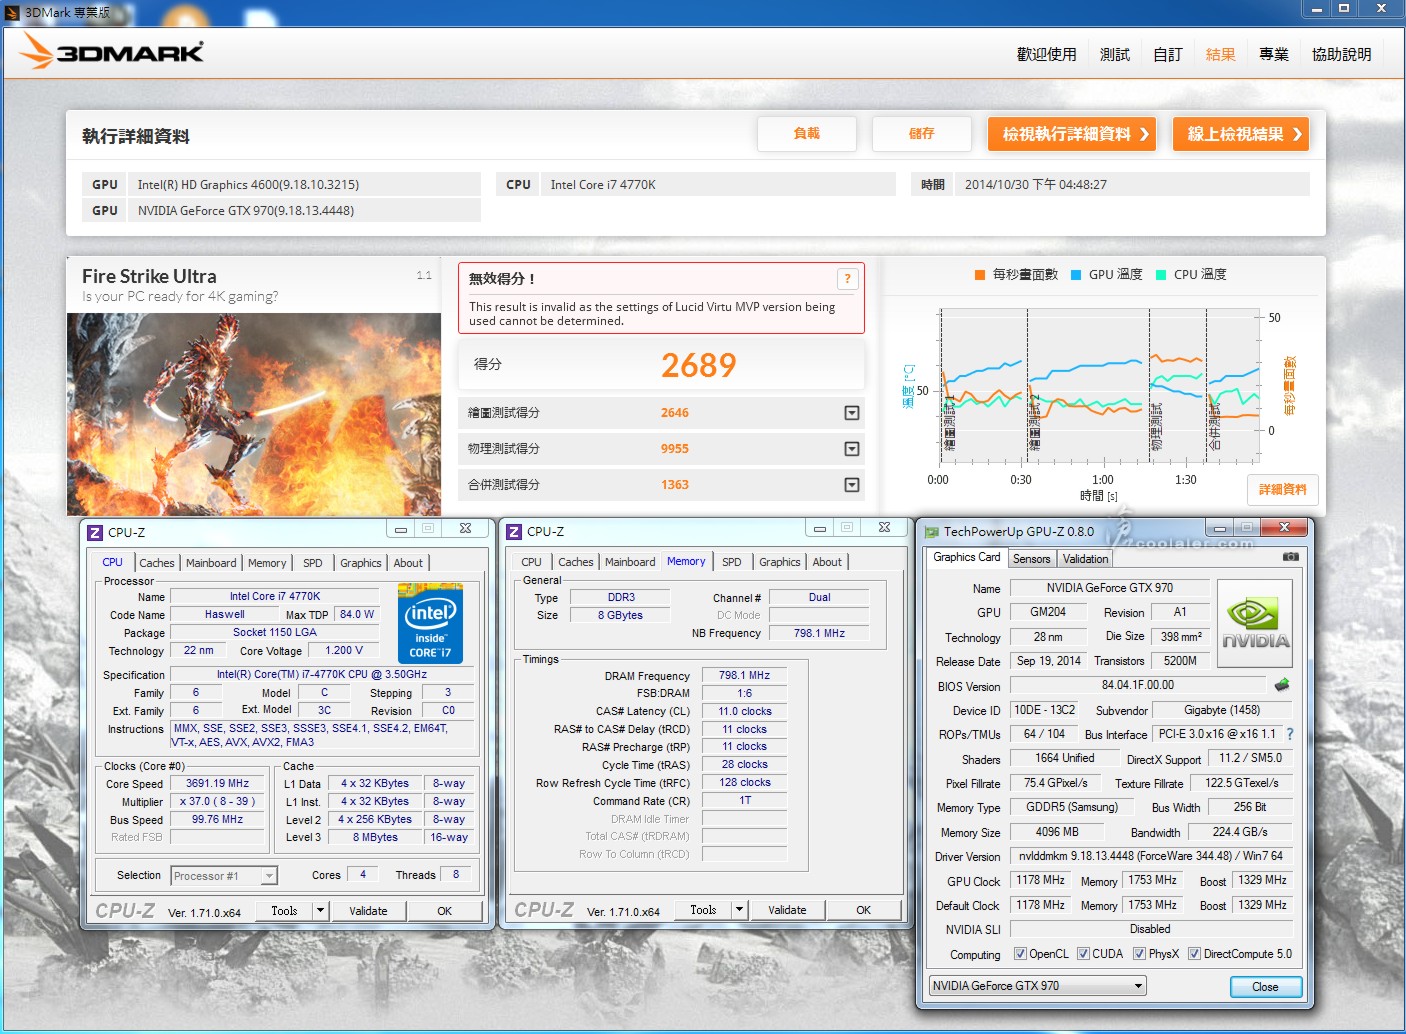Toggle the OpenCL checkbox in GPU-Z
Image resolution: width=1406 pixels, height=1034 pixels.
[x=1020, y=954]
